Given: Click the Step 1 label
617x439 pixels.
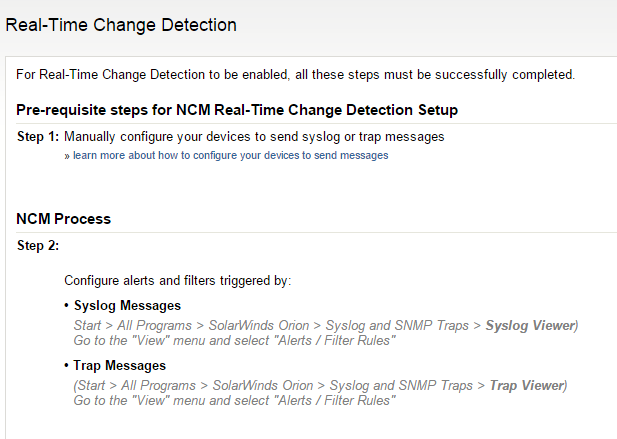Looking at the screenshot, I should point(38,136).
